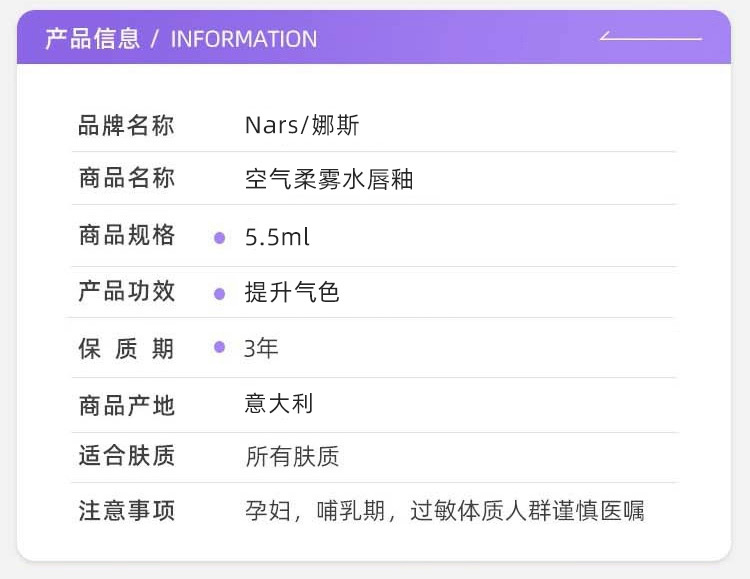Click the purple dot beside 5.5ml

(220, 238)
